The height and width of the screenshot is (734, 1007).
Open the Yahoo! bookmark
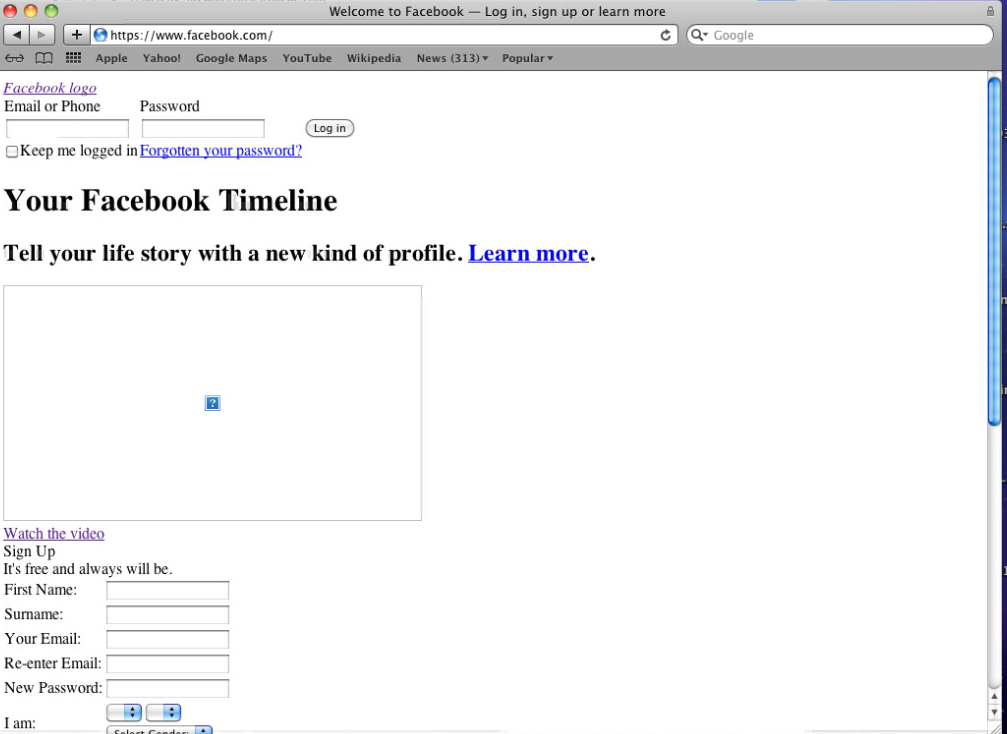pos(161,58)
